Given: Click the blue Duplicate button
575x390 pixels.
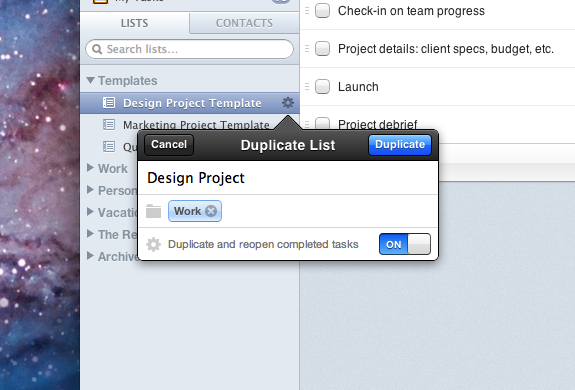Looking at the screenshot, I should click(400, 145).
